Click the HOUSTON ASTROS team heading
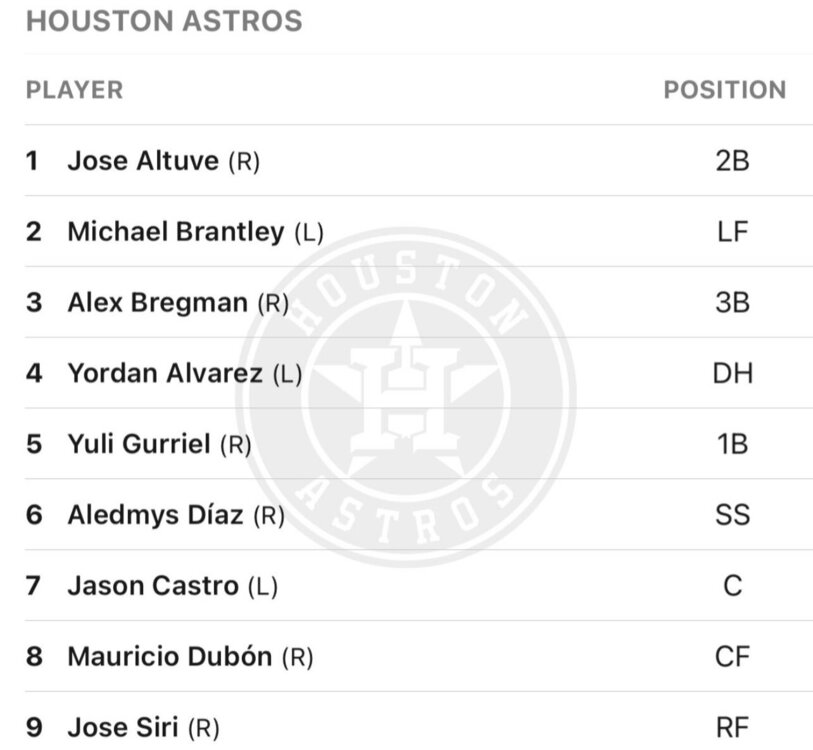This screenshot has width=813, height=750. click(x=164, y=21)
